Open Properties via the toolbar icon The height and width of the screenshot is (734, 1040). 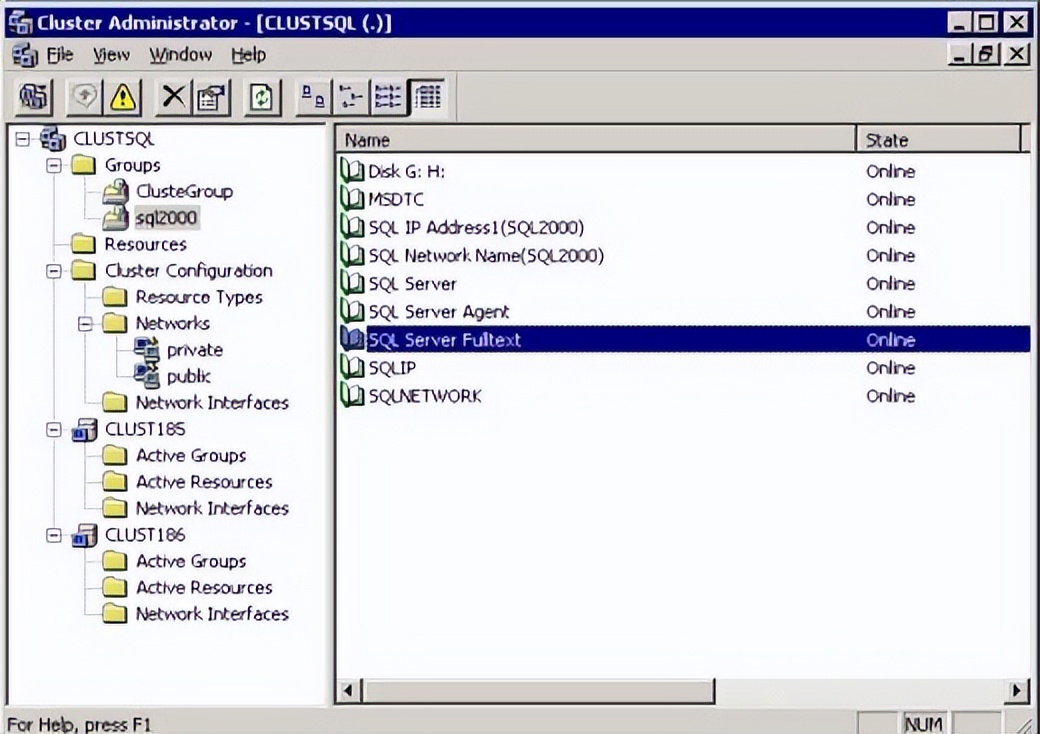(210, 97)
